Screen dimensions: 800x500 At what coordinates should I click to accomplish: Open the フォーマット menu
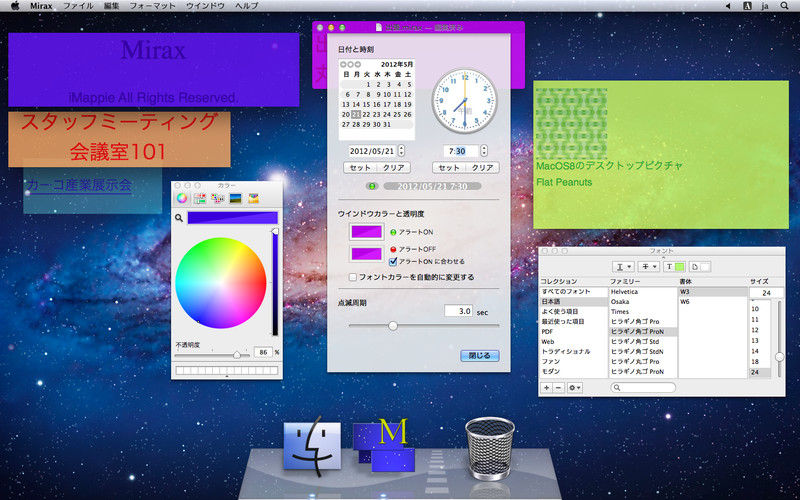[x=153, y=6]
